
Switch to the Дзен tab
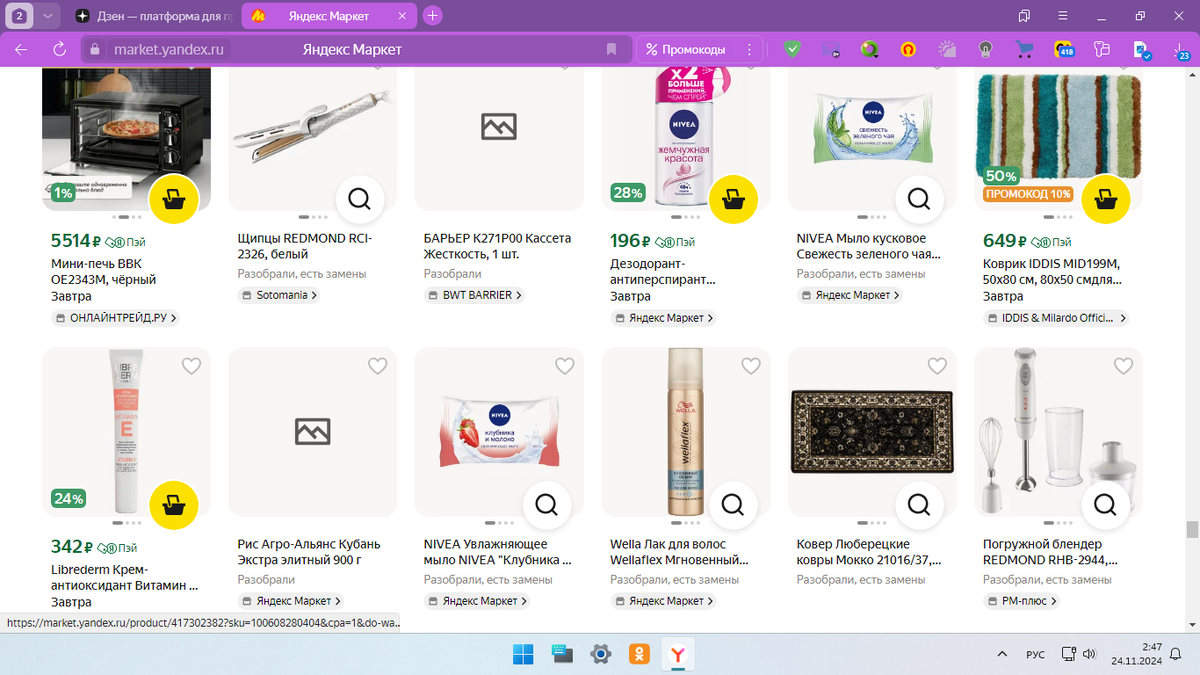click(154, 16)
